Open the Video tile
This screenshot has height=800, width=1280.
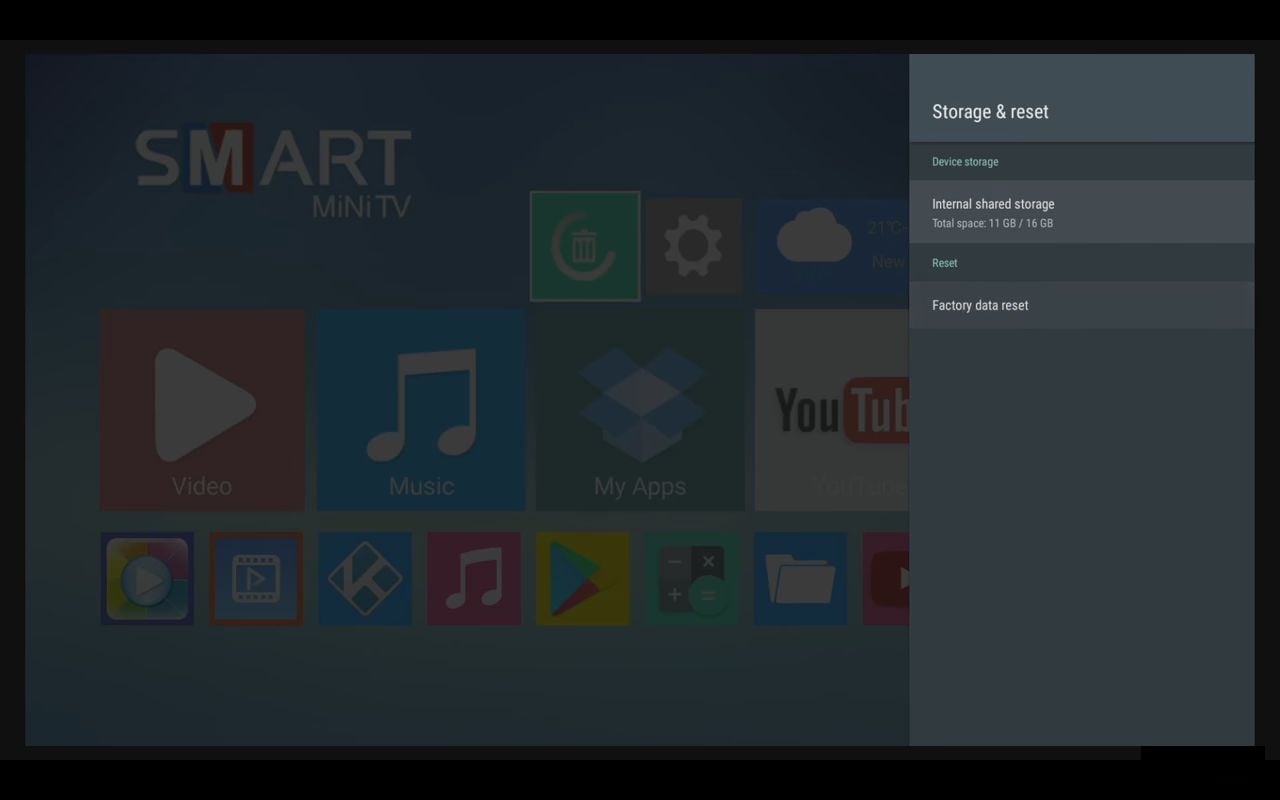[x=202, y=410]
